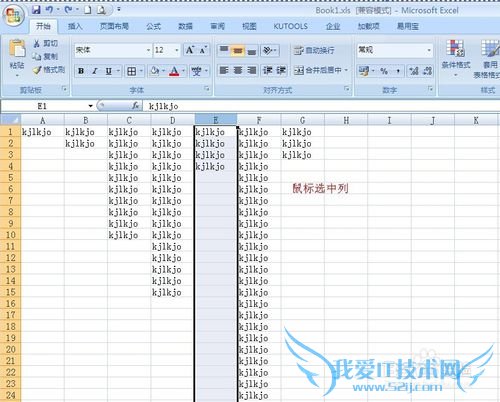
Task: Select row 10 header
Action: [10, 235]
